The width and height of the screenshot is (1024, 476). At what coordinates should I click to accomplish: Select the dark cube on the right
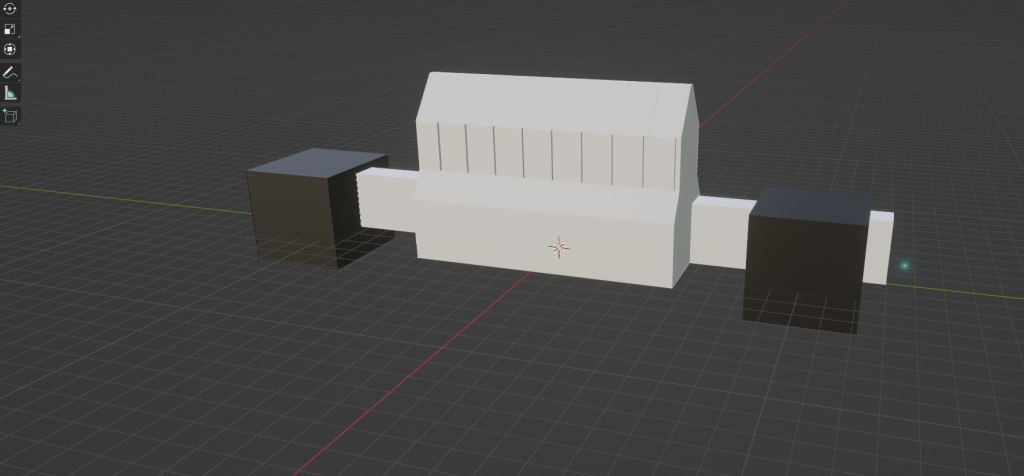click(800, 265)
